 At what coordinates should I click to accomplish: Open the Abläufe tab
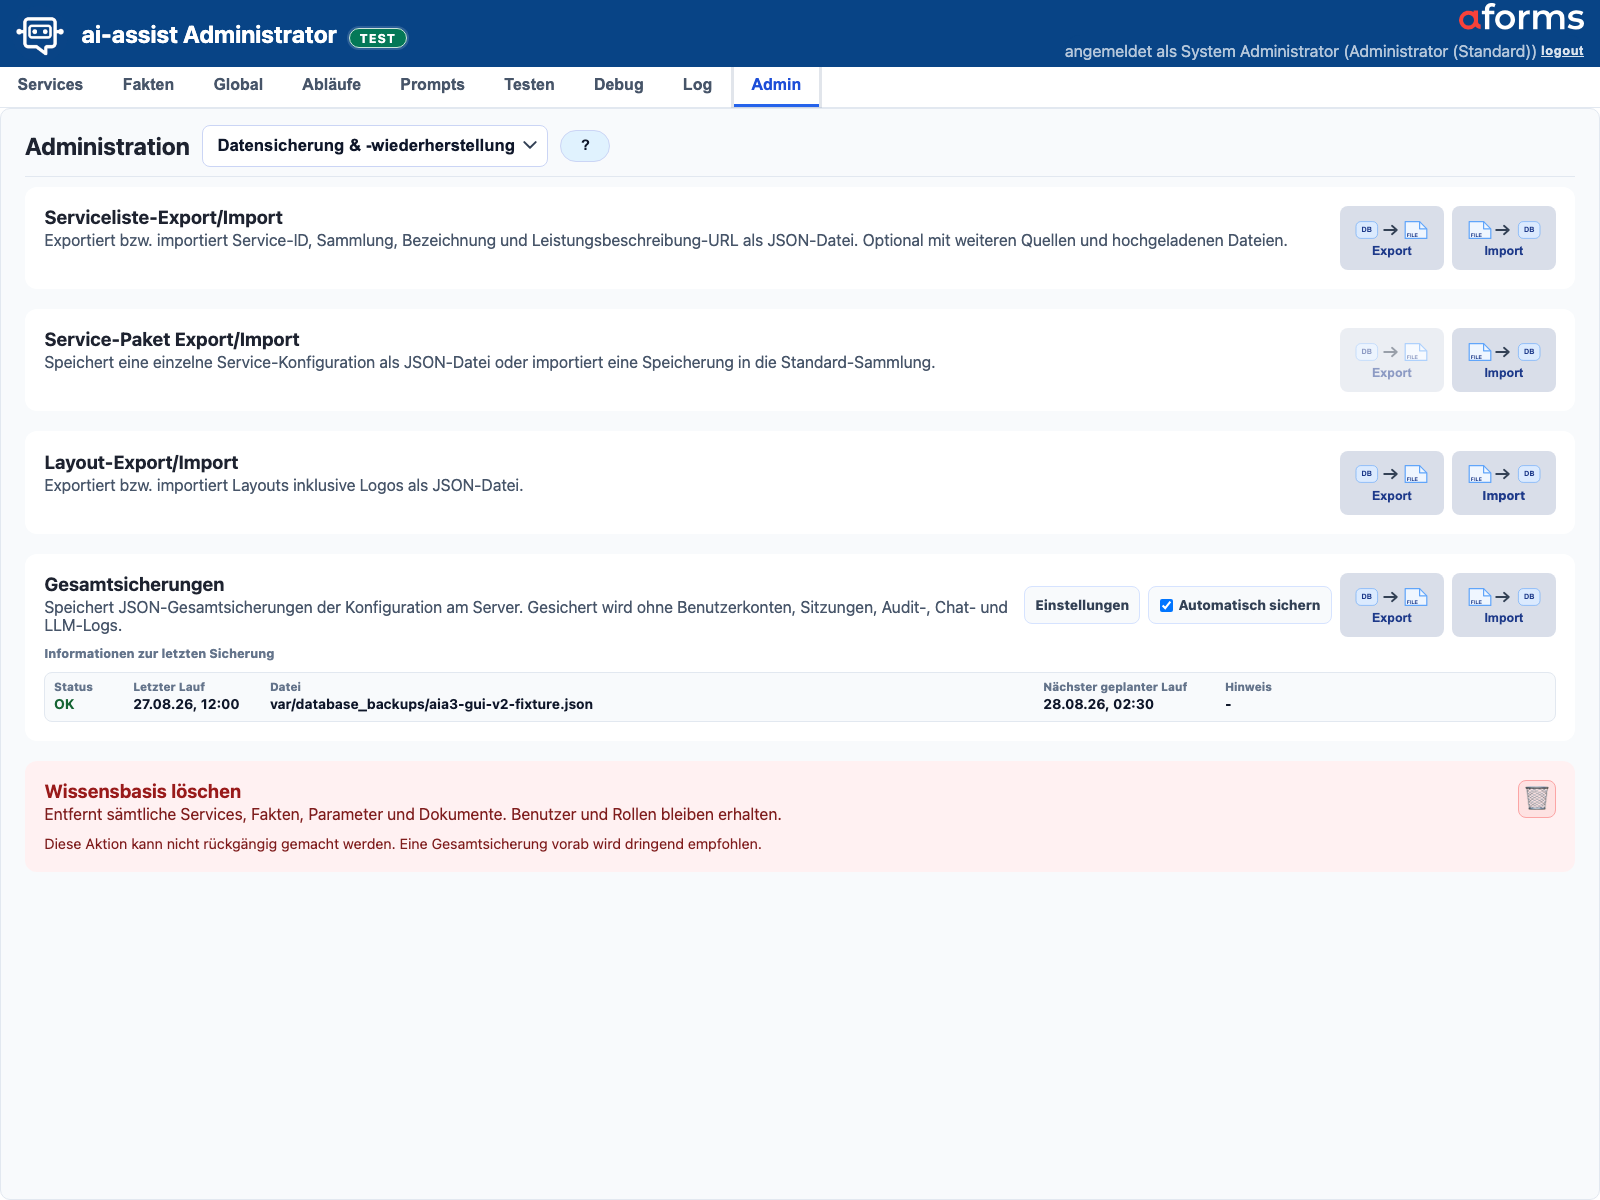coord(331,85)
